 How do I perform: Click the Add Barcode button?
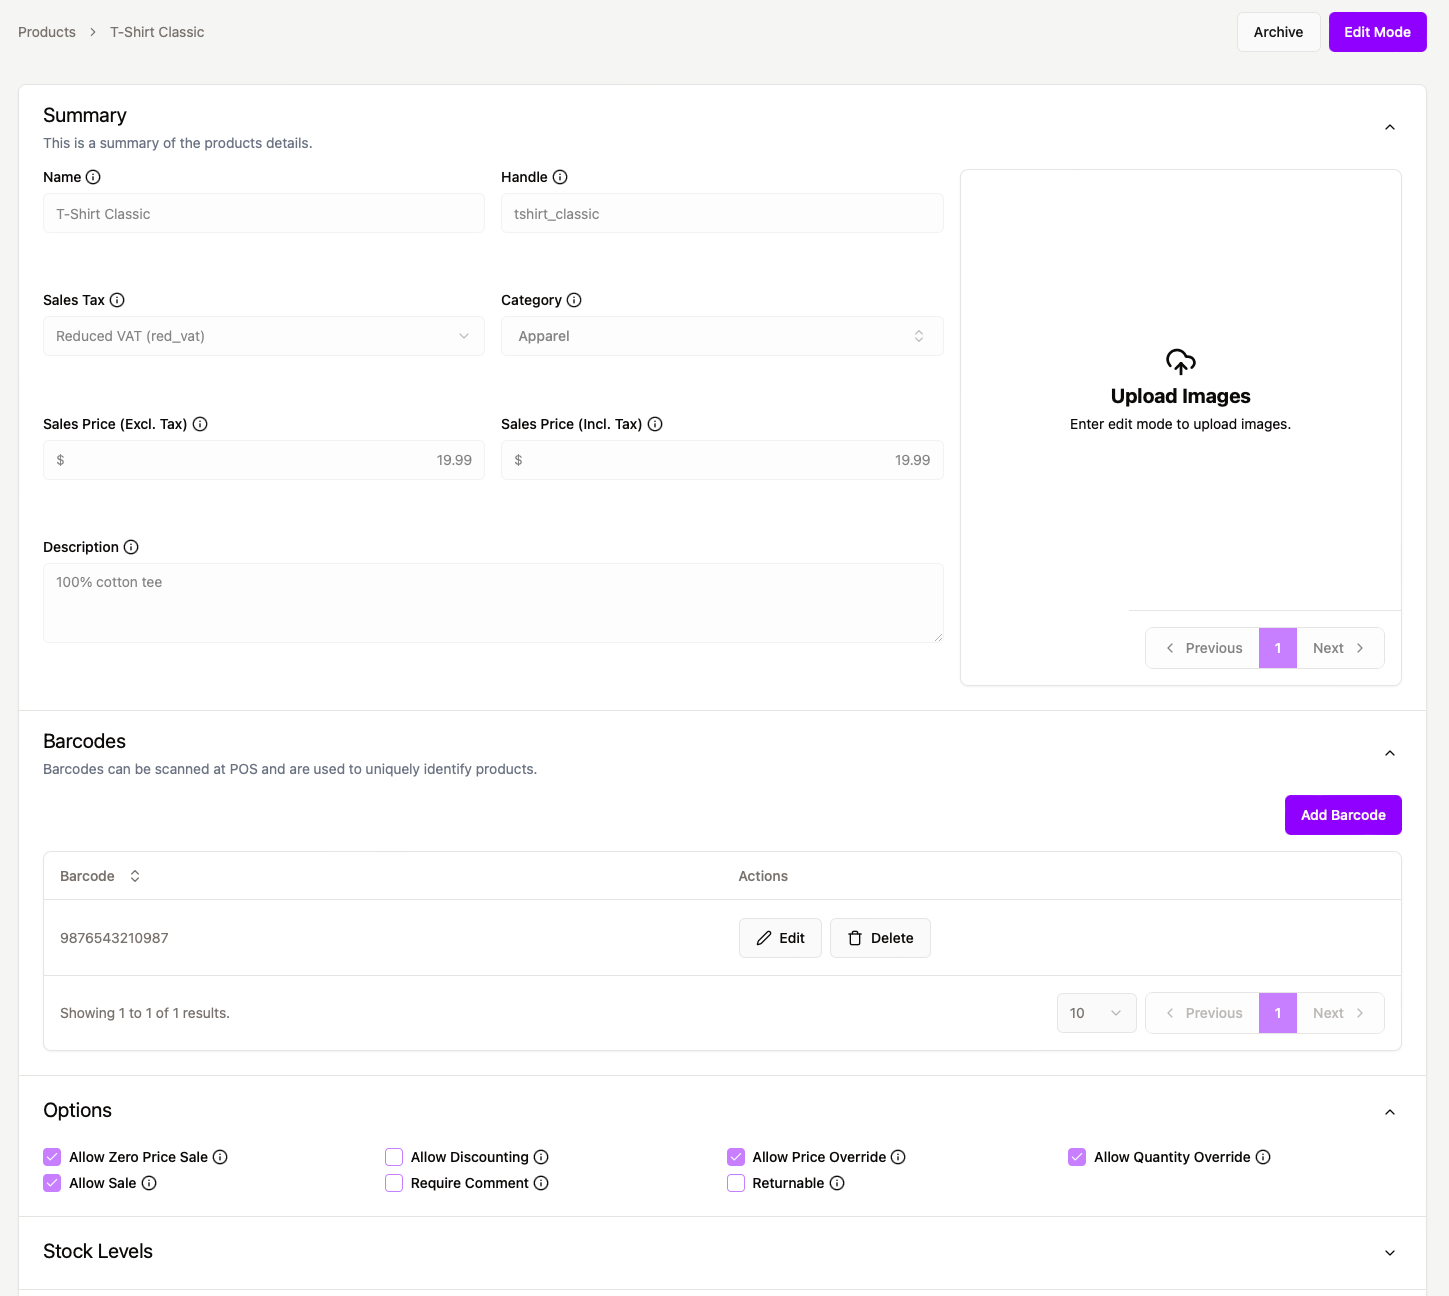(1342, 815)
